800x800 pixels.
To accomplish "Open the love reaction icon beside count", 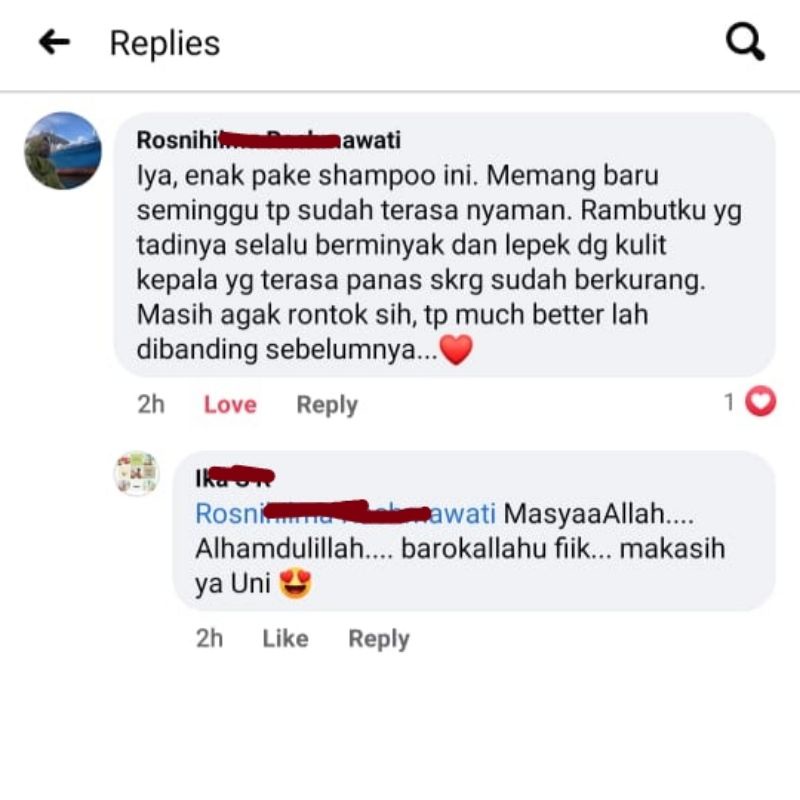I will (x=760, y=402).
